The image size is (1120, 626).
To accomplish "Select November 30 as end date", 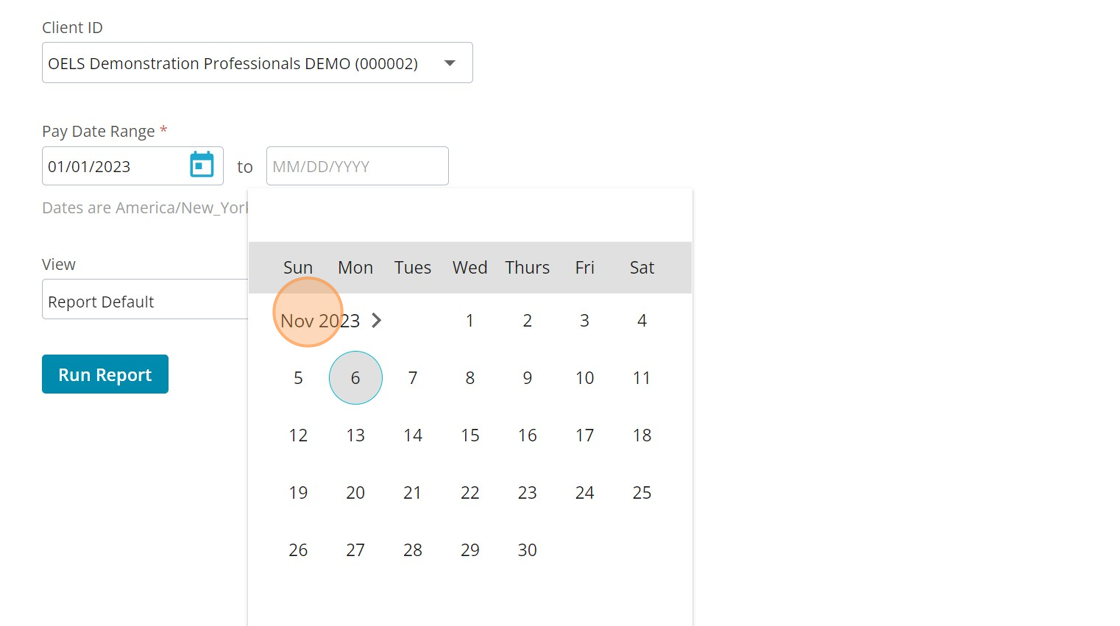I will (x=527, y=550).
